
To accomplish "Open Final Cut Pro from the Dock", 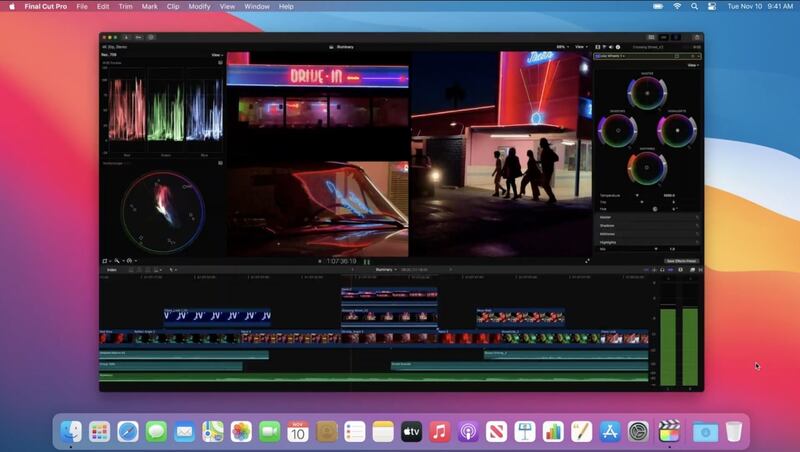I will tap(670, 431).
